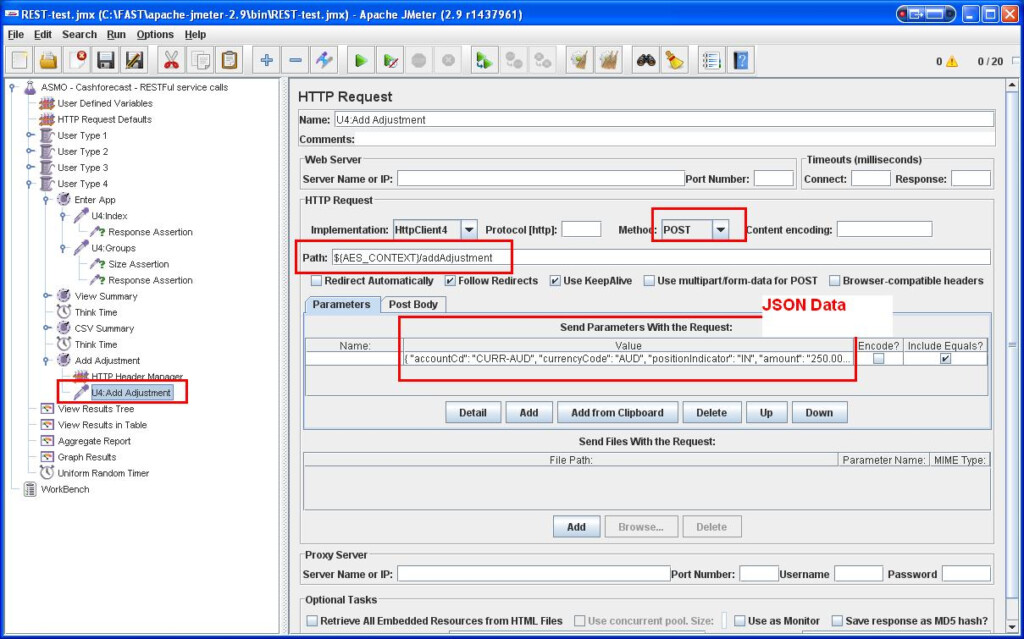Open the Method POST dropdown
The width and height of the screenshot is (1024, 639).
coord(720,229)
